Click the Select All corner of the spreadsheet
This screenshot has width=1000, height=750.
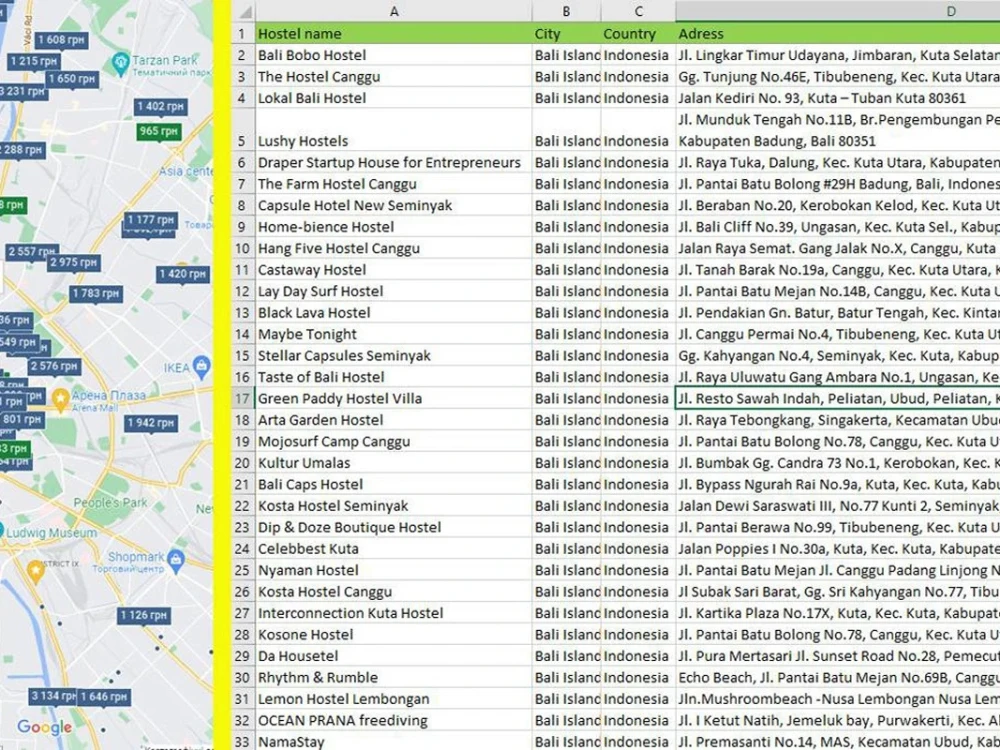244,11
